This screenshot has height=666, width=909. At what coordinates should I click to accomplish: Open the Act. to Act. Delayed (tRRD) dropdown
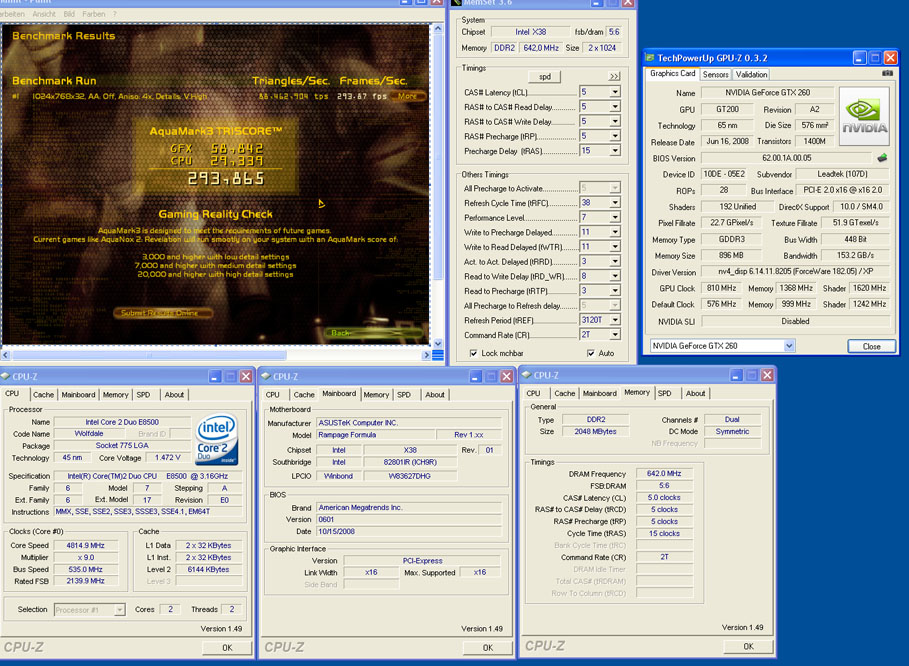pos(615,261)
